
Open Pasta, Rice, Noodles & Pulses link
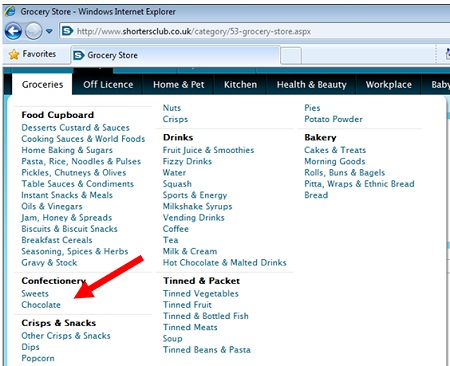click(x=81, y=161)
